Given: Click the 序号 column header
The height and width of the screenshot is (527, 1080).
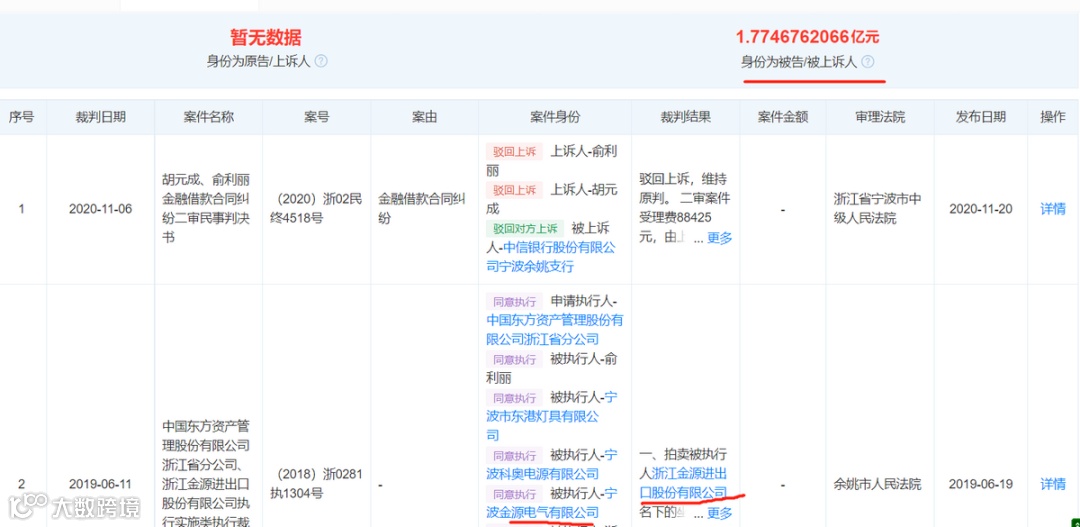Looking at the screenshot, I should tap(21, 117).
